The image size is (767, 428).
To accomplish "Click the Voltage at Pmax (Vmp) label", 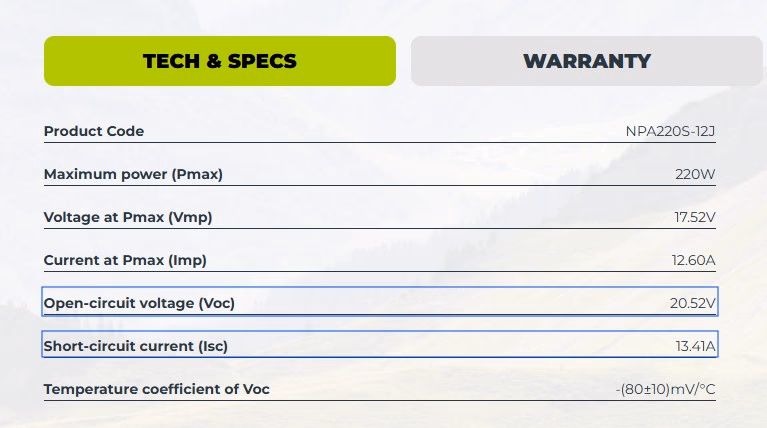I will 128,217.
